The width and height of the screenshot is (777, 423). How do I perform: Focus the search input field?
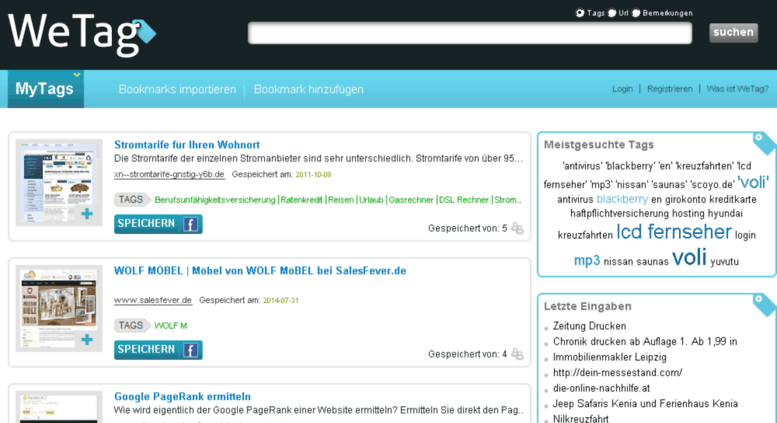tap(470, 33)
